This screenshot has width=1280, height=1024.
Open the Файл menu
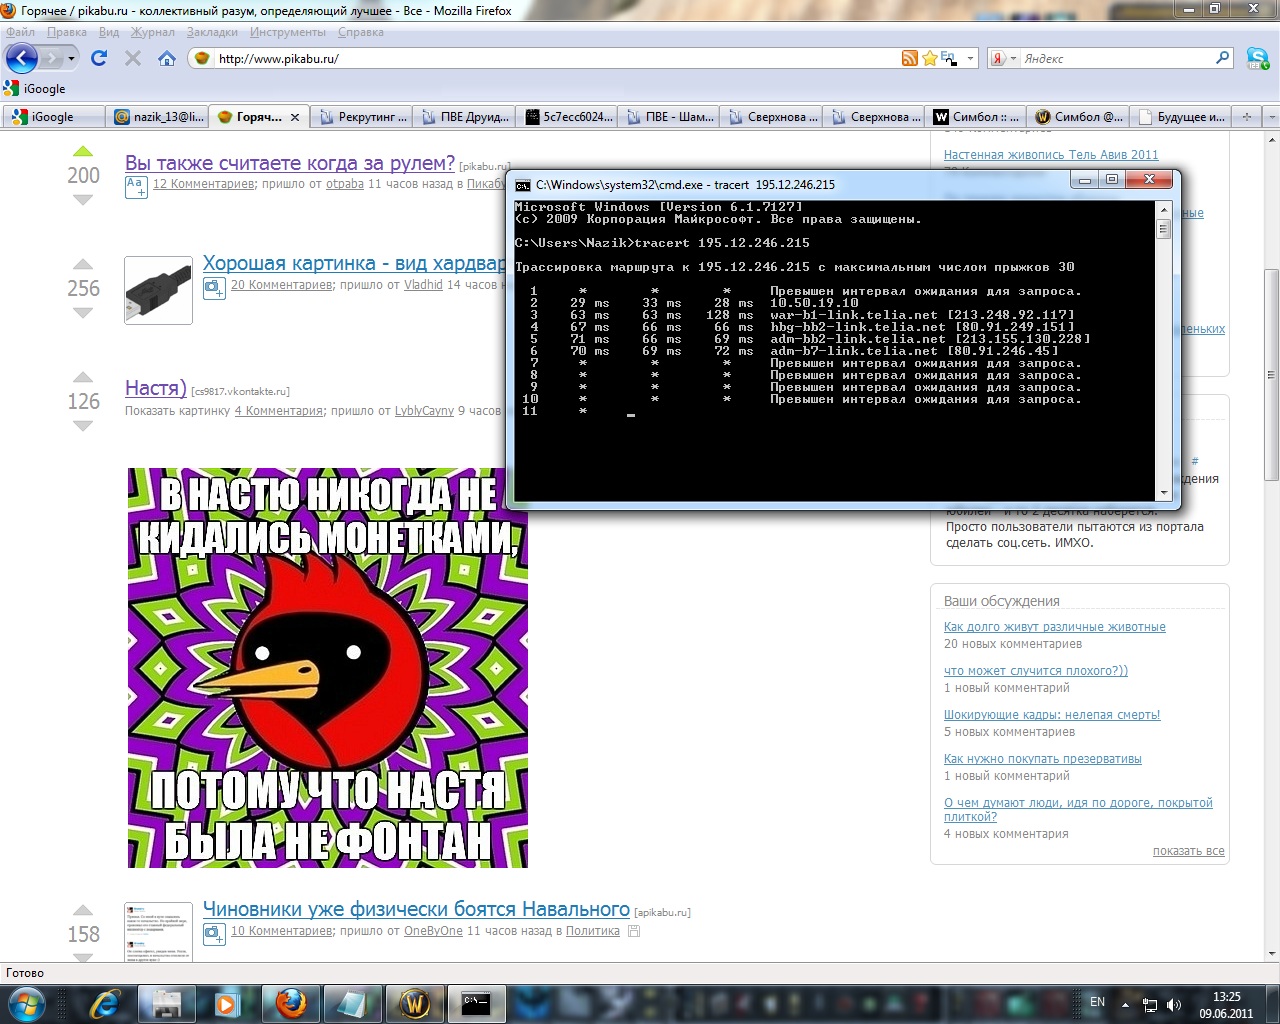pos(20,32)
